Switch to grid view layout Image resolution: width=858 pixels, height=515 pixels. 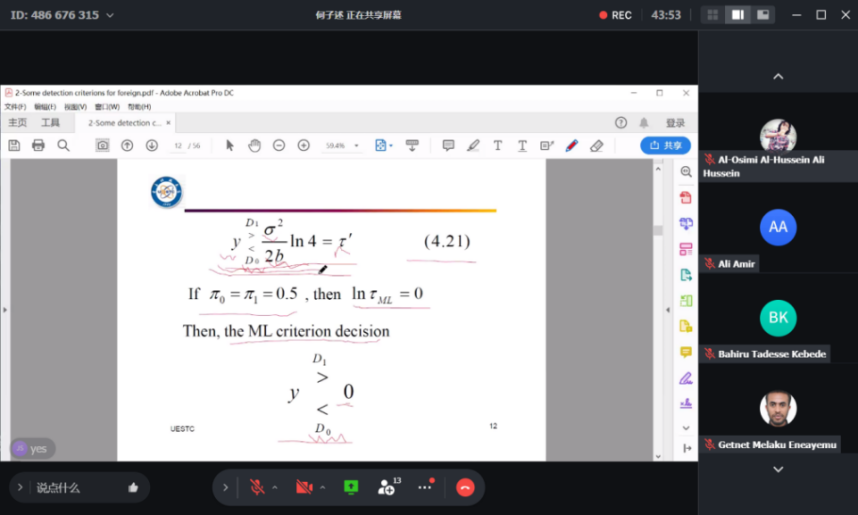[x=712, y=15]
